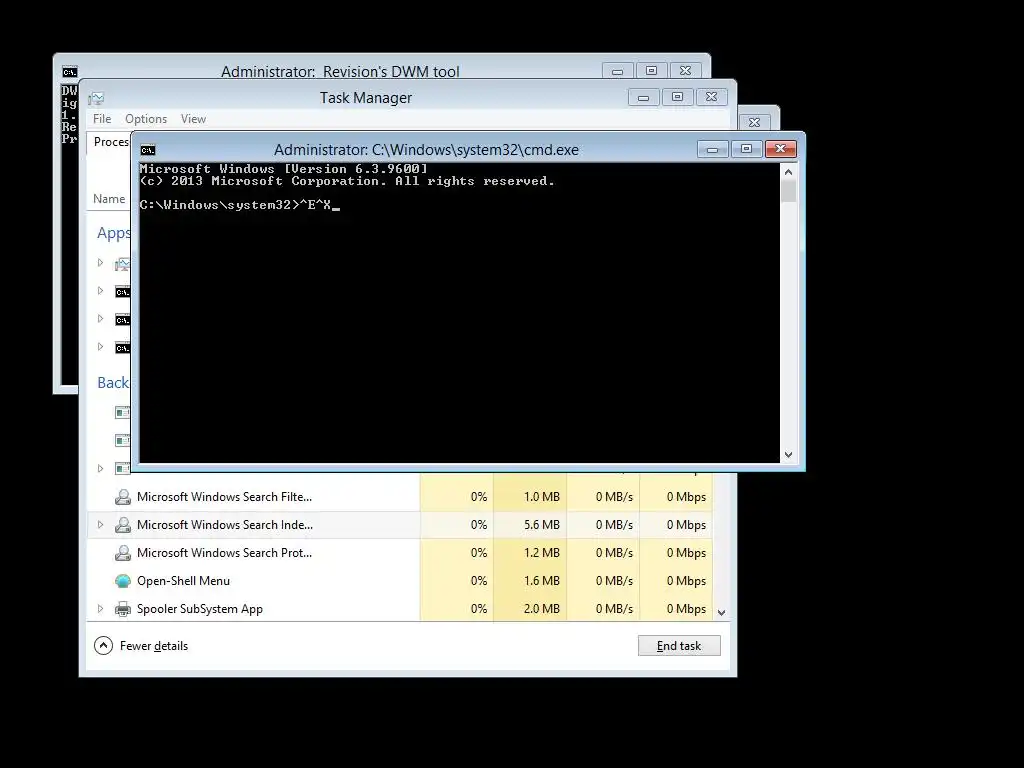Click the DWM tool window console icon
The image size is (1024, 768).
(70, 72)
